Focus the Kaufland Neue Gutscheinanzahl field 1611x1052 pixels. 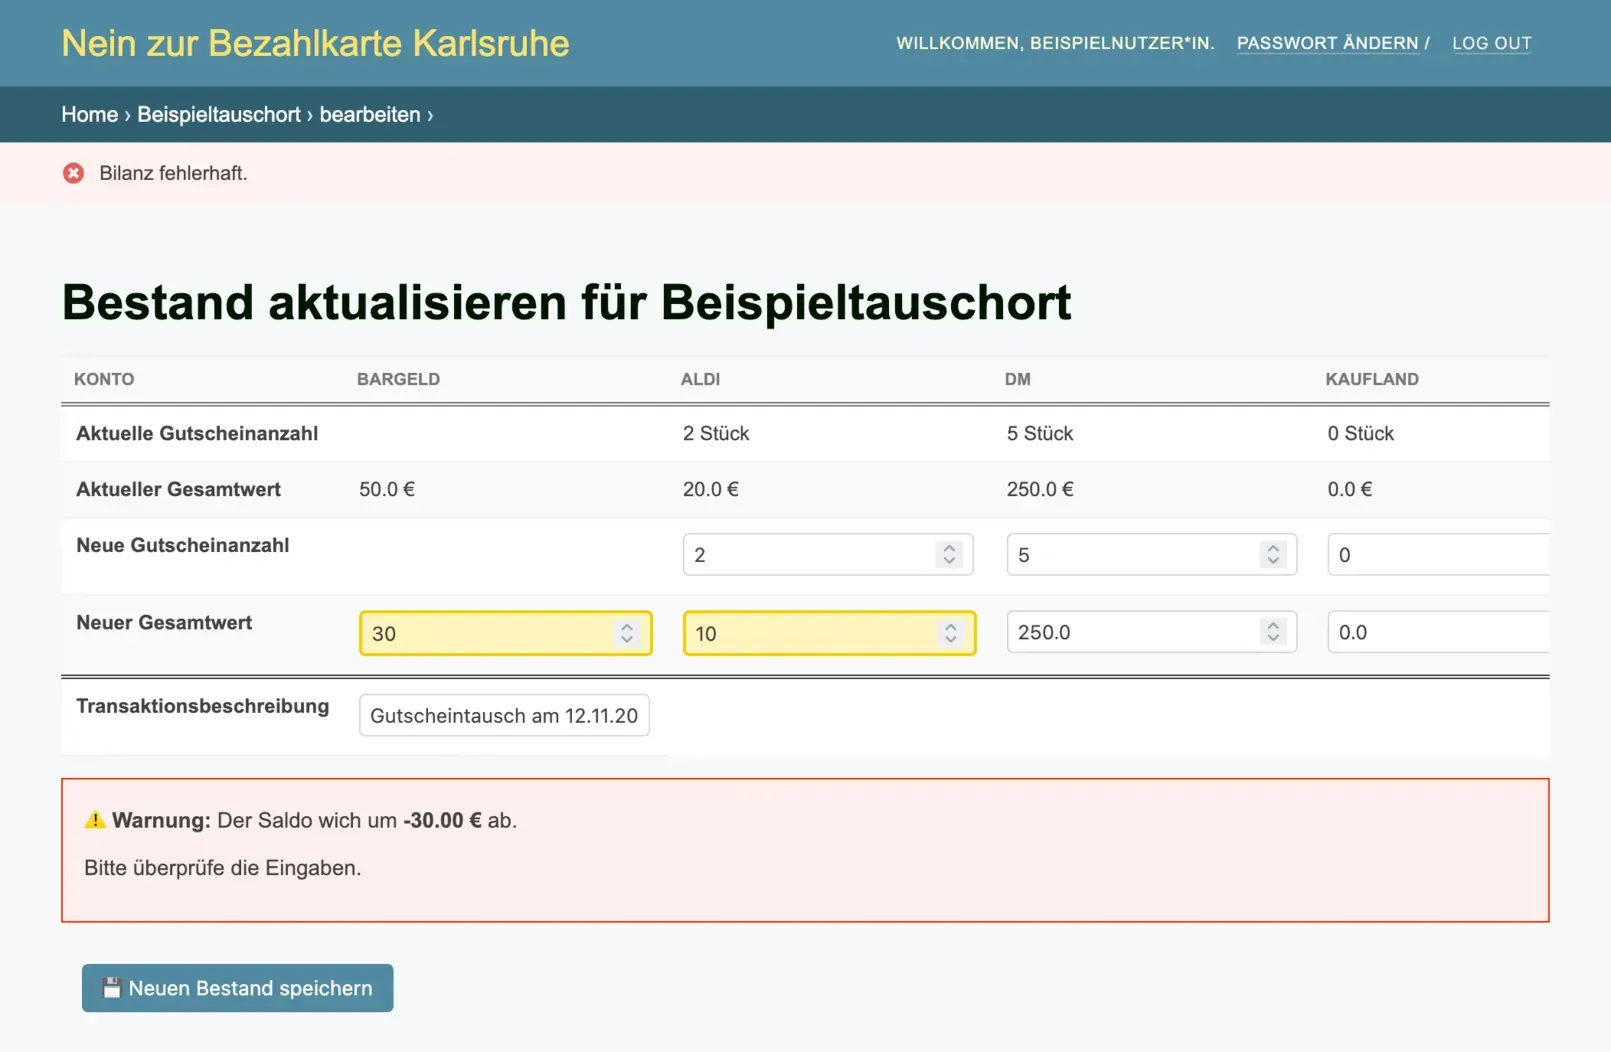point(1437,555)
